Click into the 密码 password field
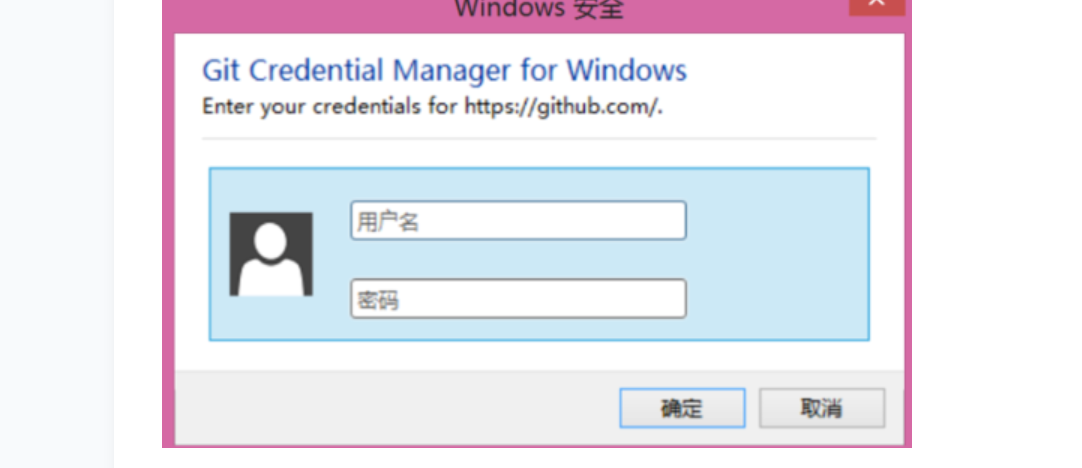Viewport: 1082px width, 468px height. pyautogui.click(x=518, y=299)
